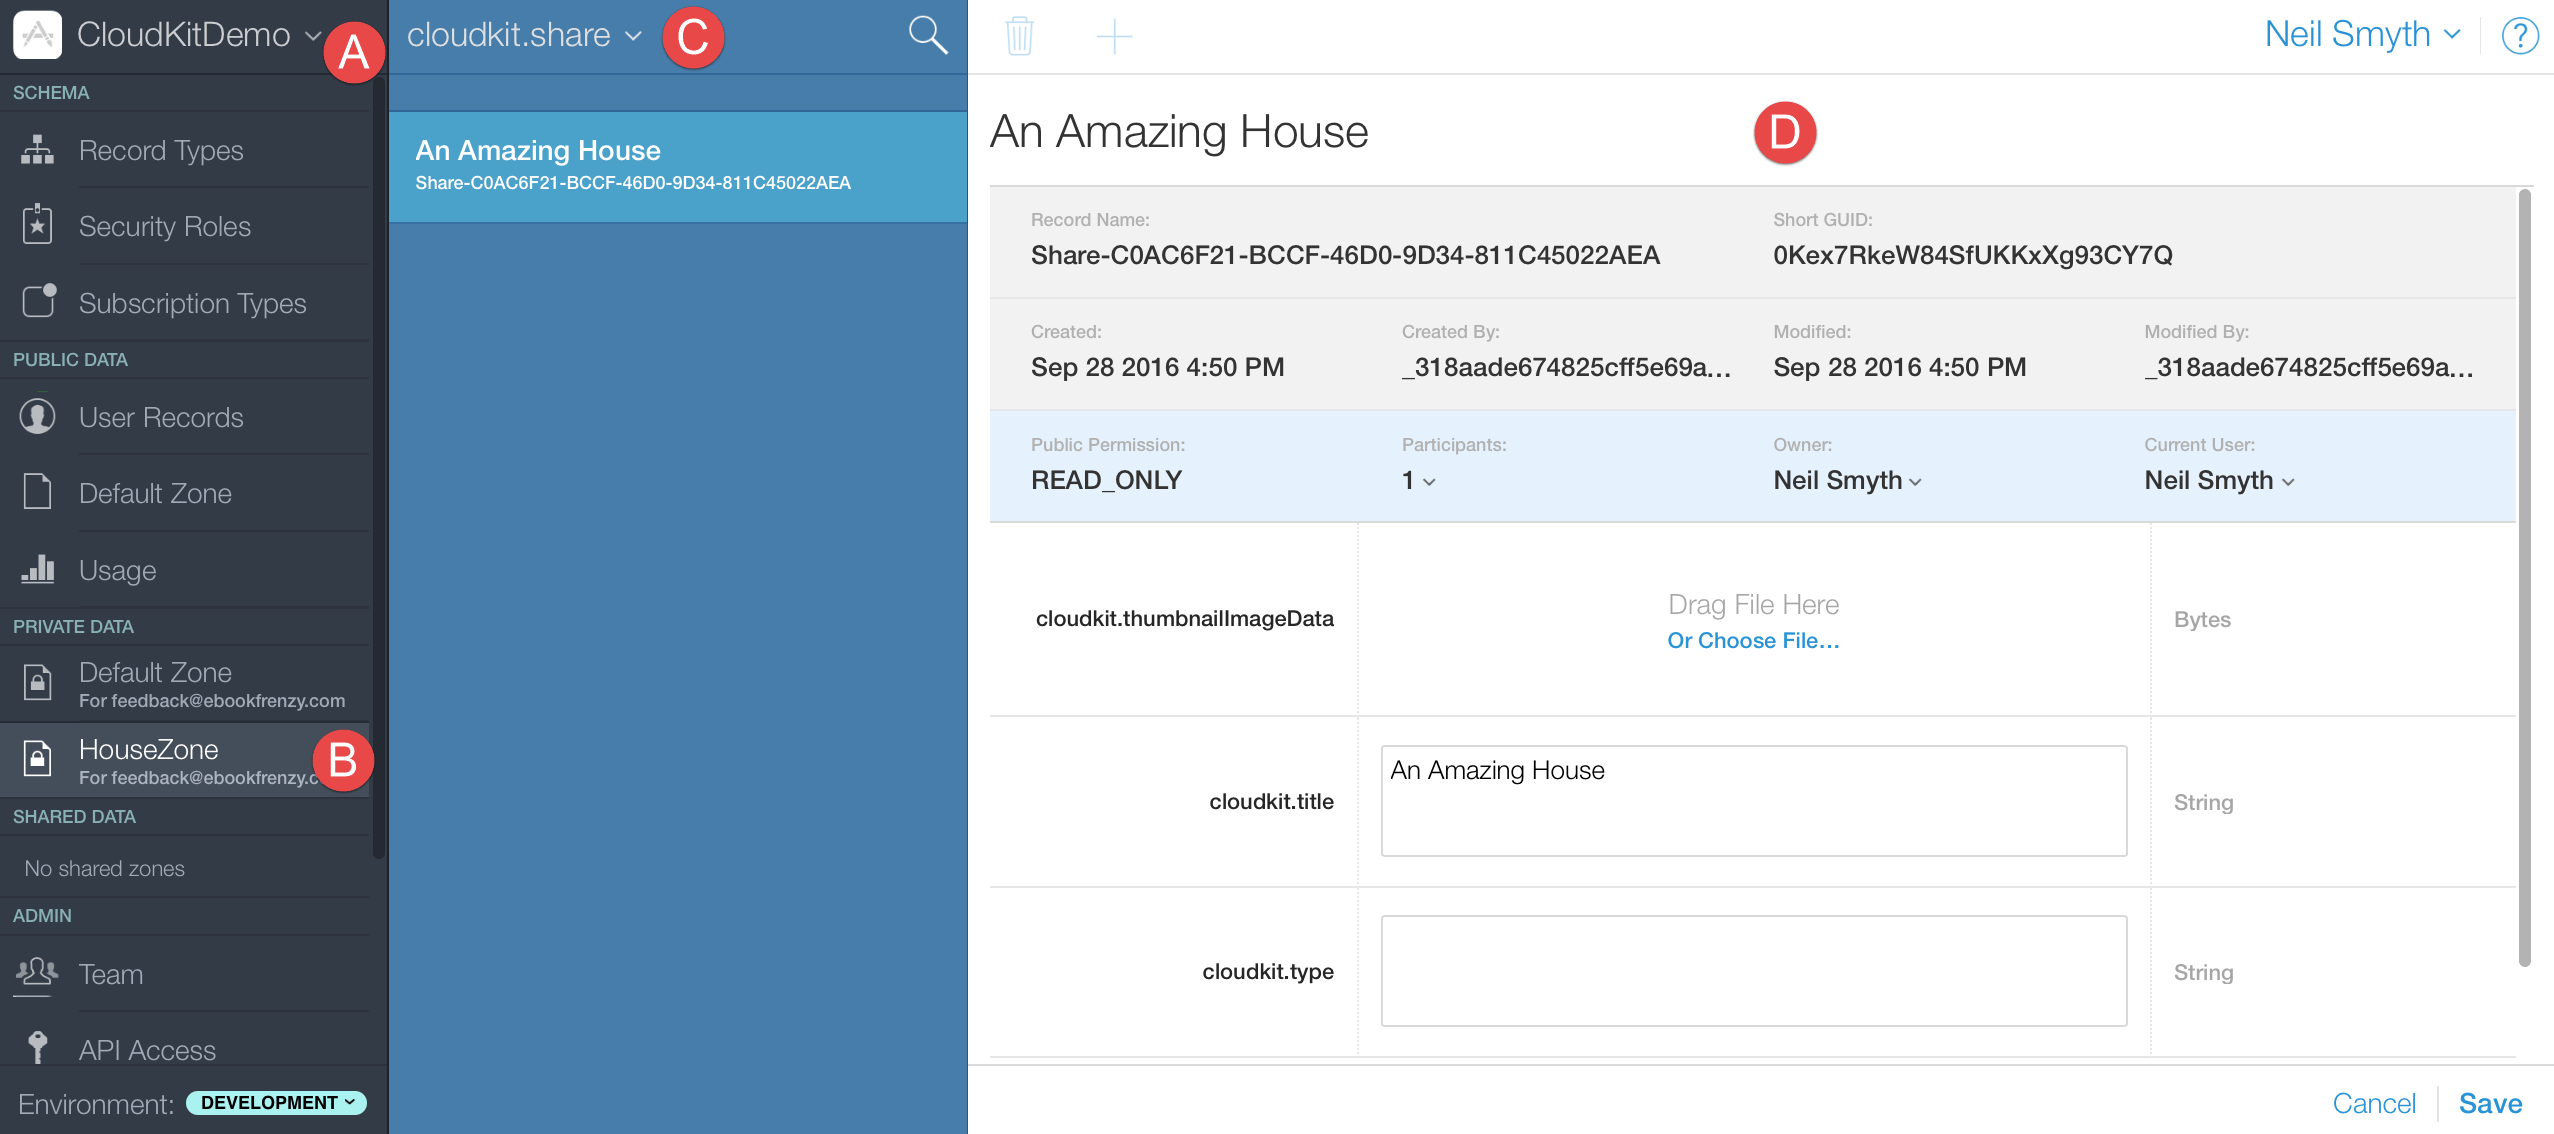The height and width of the screenshot is (1134, 2554).
Task: Select Subscription Types in sidebar
Action: tap(192, 303)
